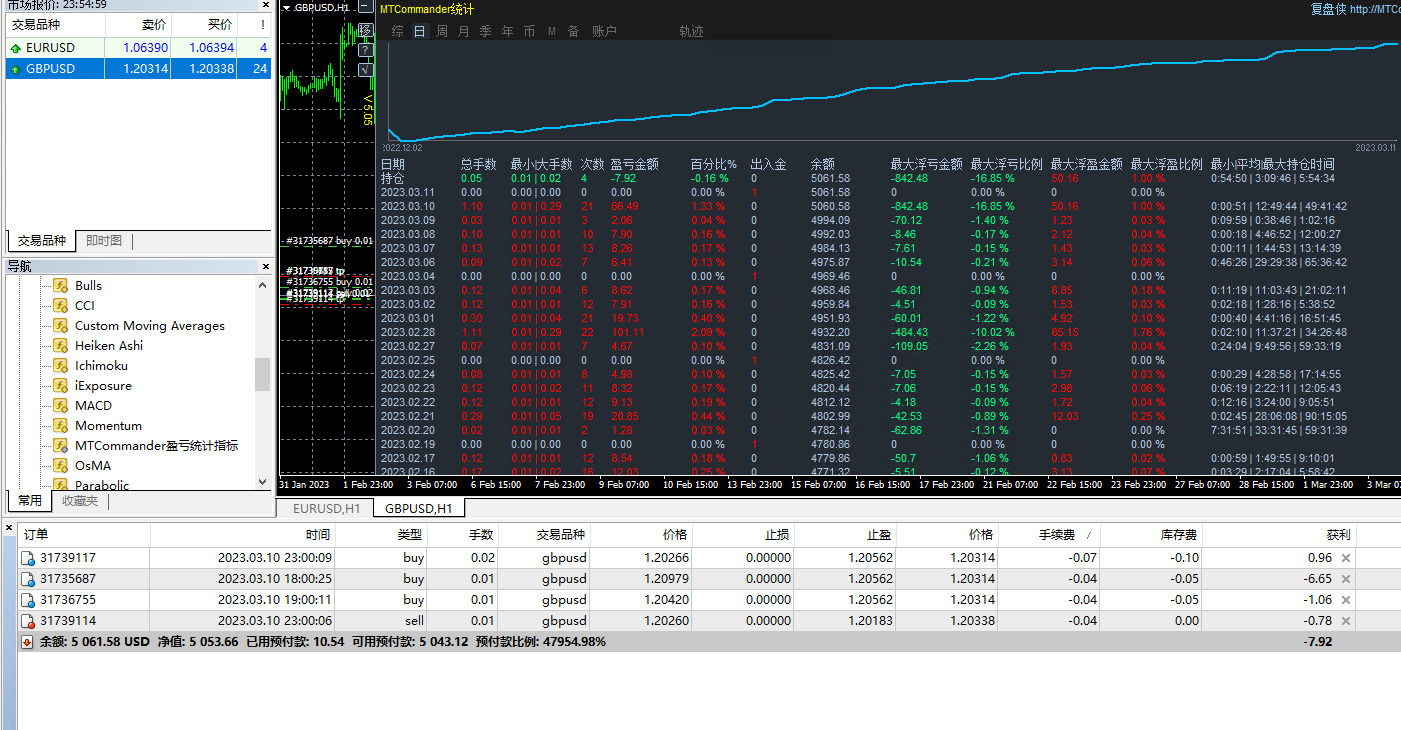The image size is (1401, 730).
Task: Click the order icon for ticket 31735687
Action: pyautogui.click(x=28, y=579)
